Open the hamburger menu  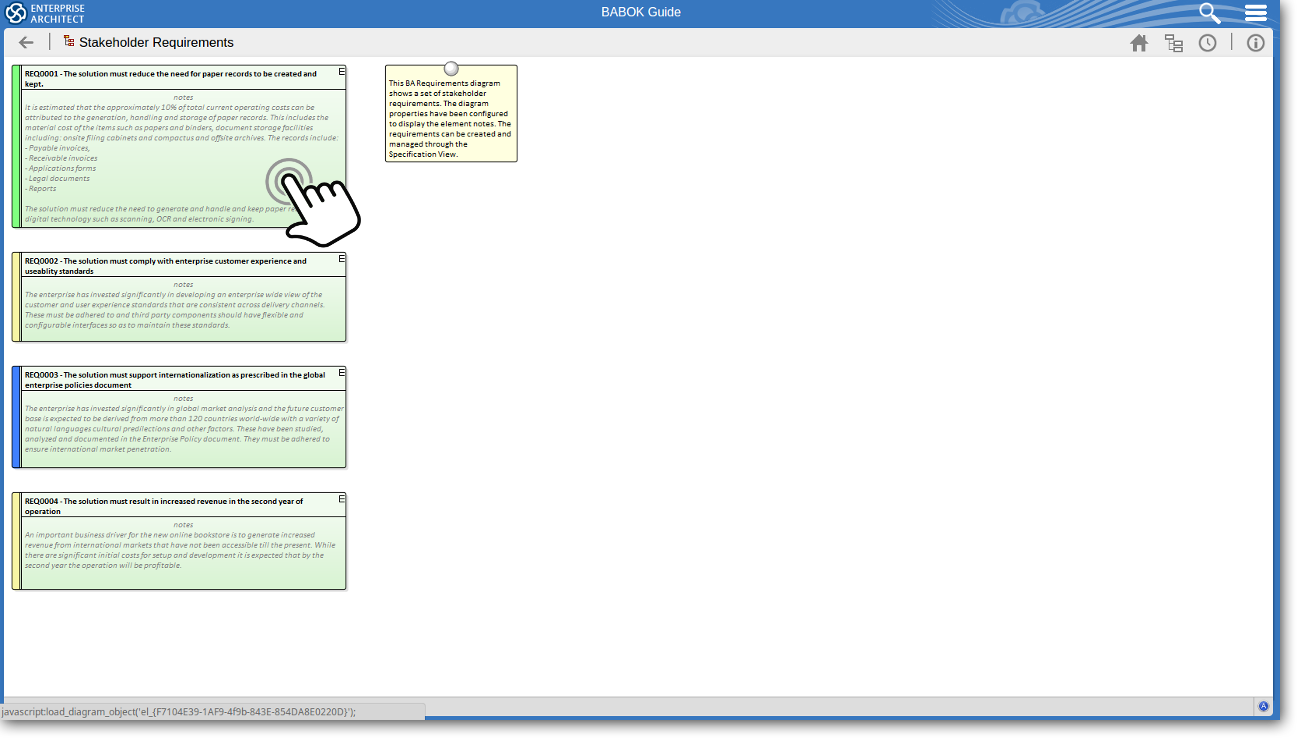pyautogui.click(x=1256, y=13)
